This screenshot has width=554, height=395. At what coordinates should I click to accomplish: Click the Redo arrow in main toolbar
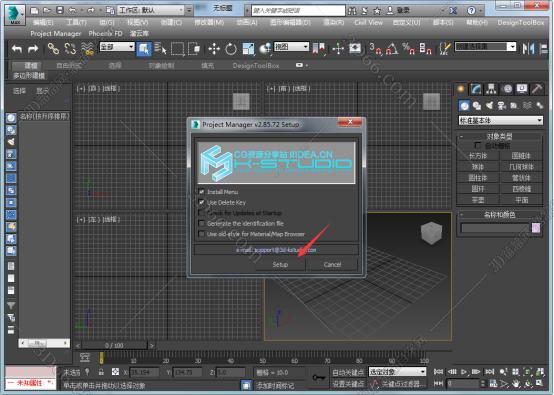(x=33, y=48)
